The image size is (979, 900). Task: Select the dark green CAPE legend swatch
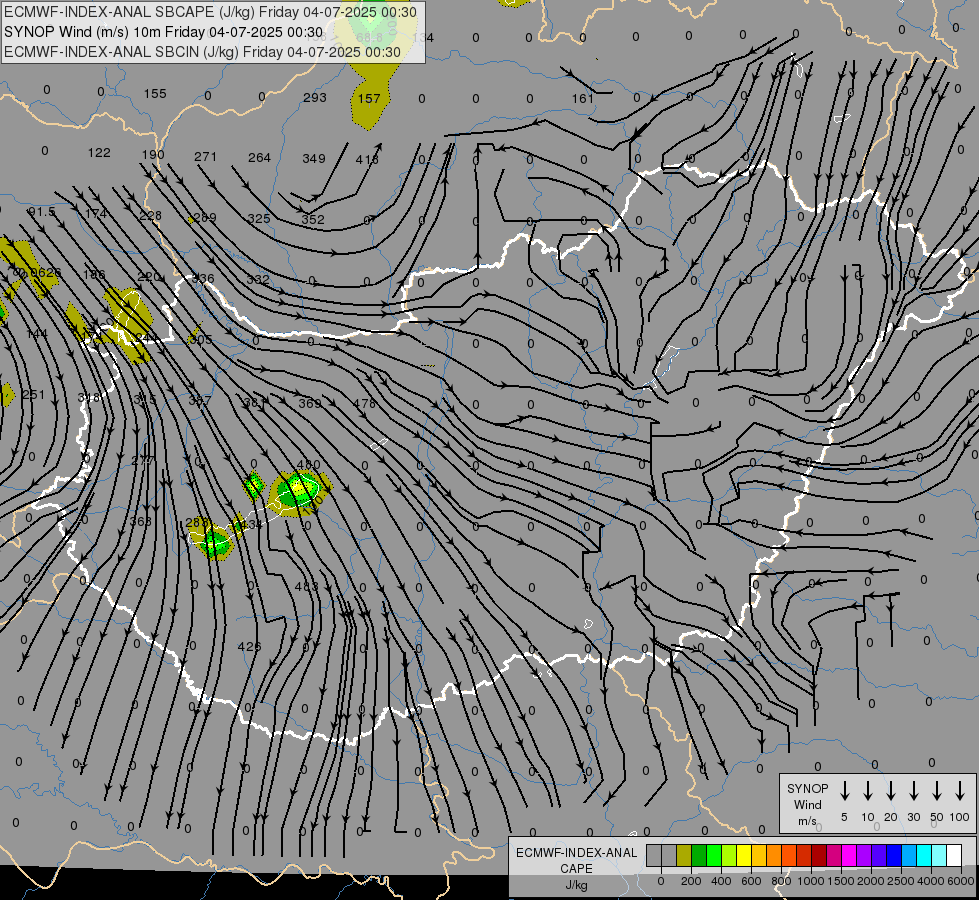(x=699, y=856)
